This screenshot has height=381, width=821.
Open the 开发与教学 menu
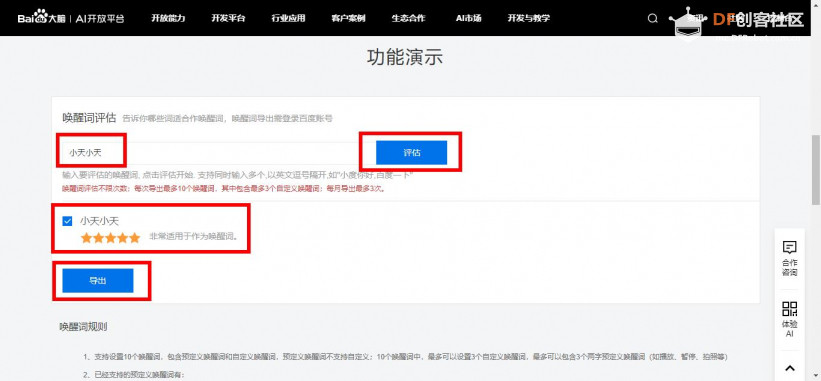click(x=529, y=18)
